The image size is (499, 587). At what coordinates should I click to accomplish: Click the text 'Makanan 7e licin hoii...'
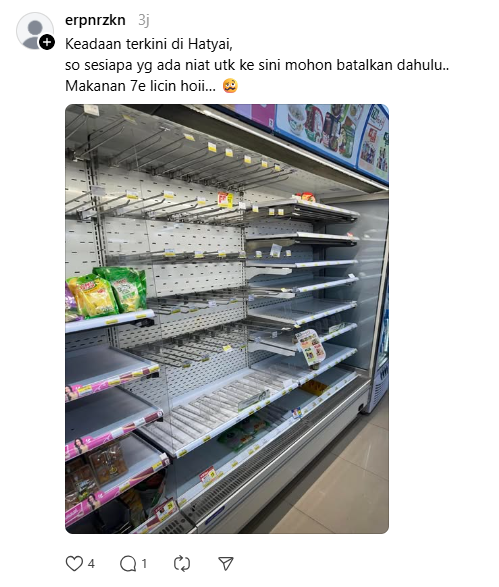point(140,86)
